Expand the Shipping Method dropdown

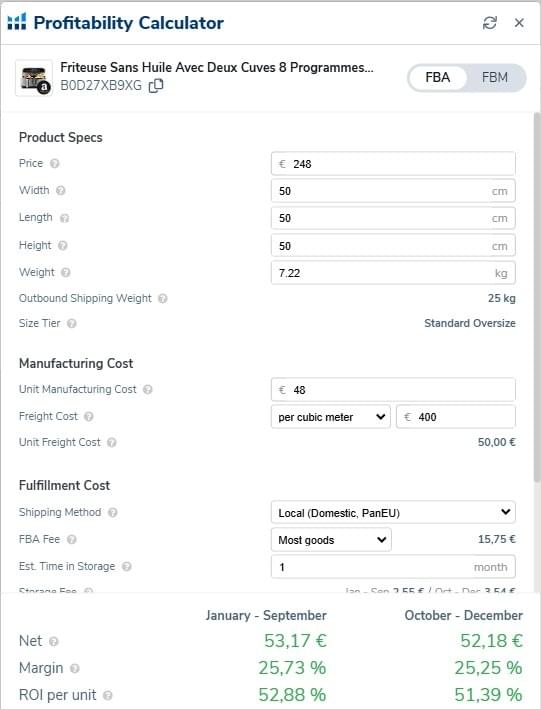[393, 513]
